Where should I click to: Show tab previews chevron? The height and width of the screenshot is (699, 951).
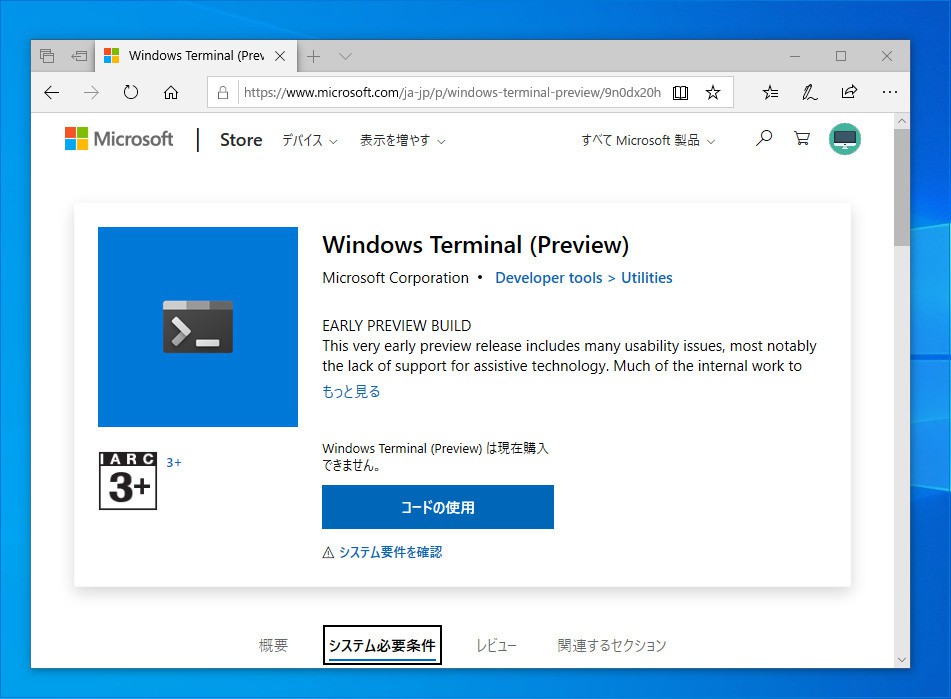[x=346, y=56]
